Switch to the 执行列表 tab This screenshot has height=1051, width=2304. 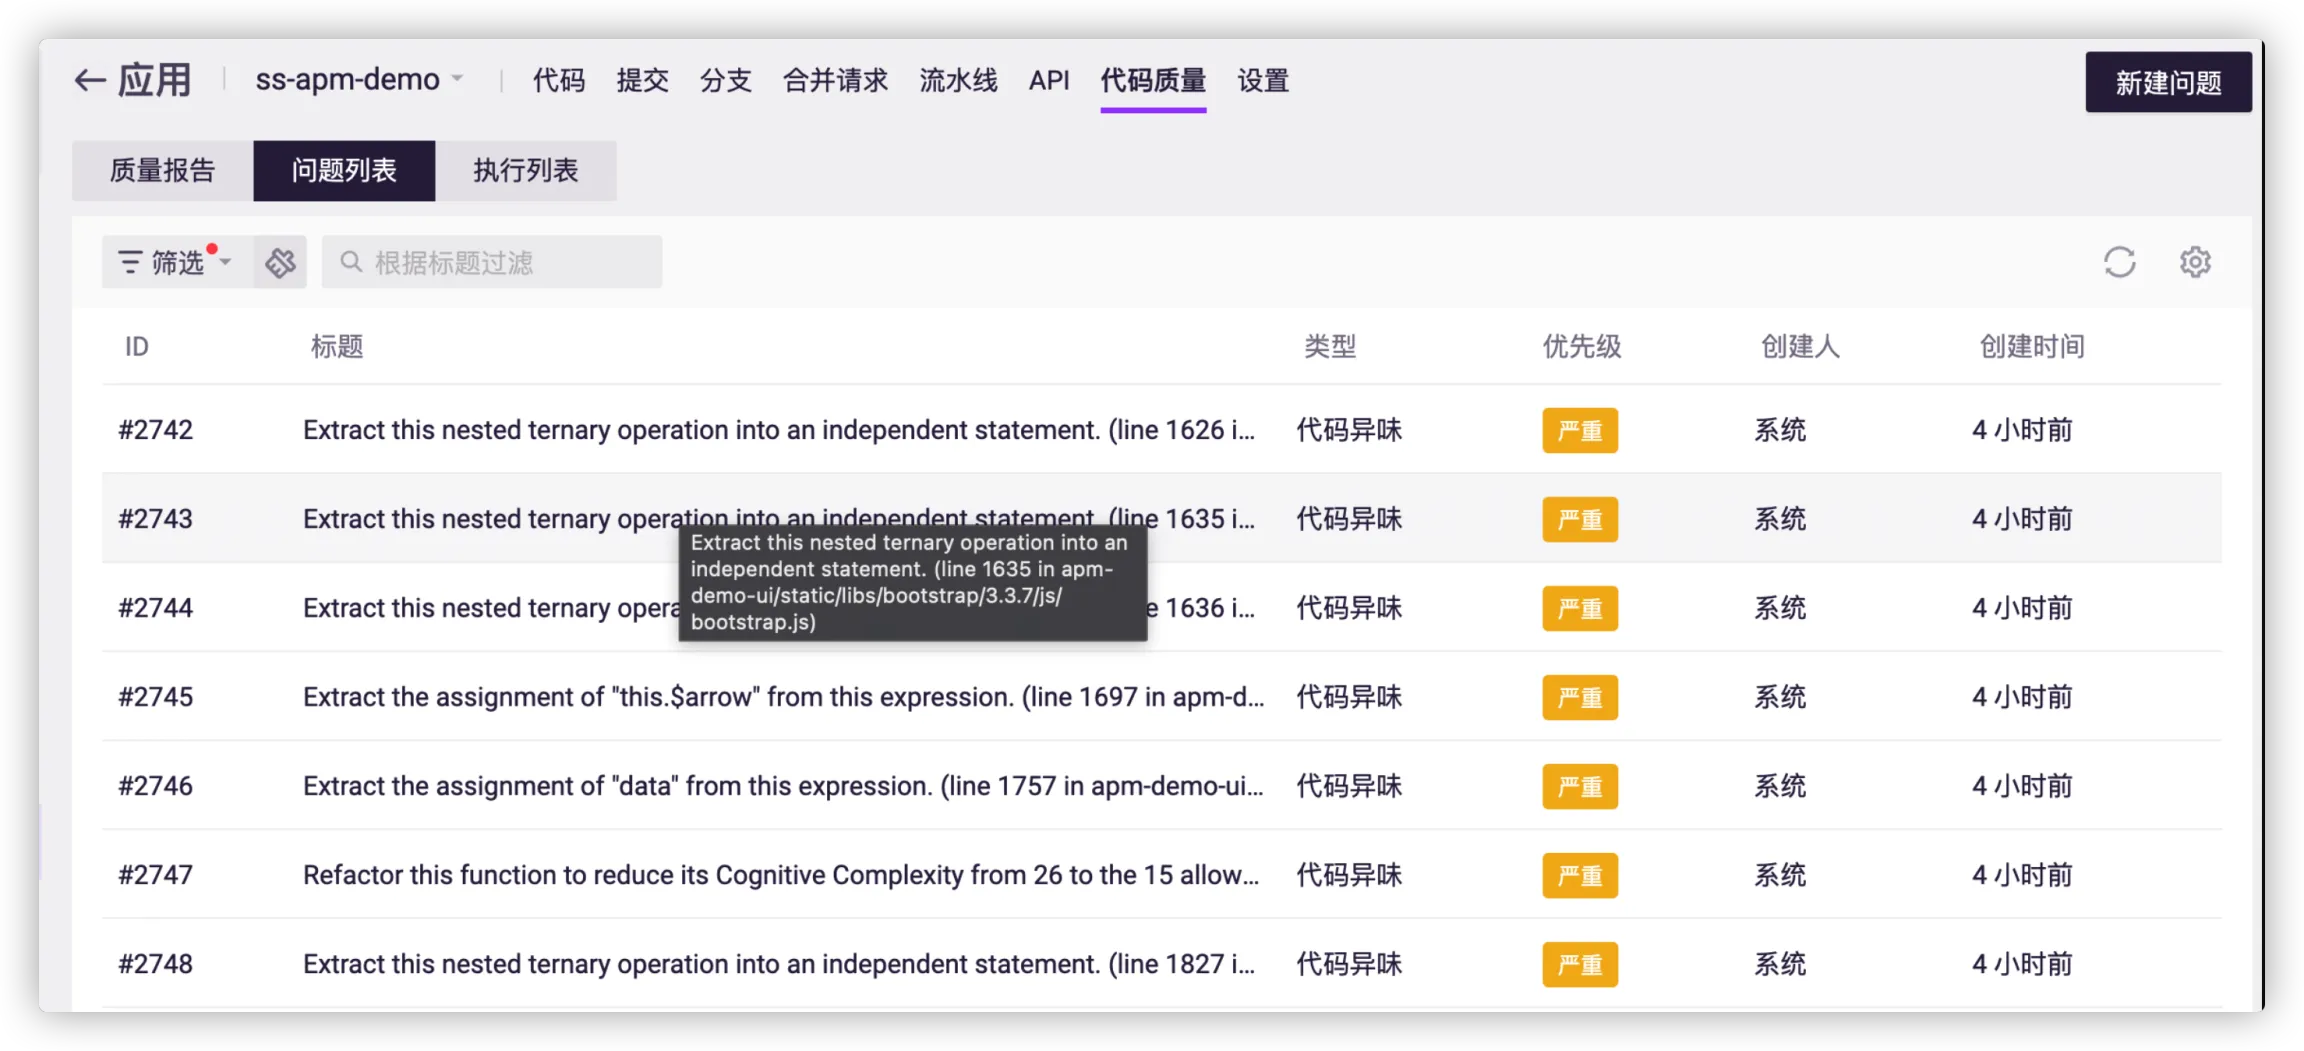tap(525, 171)
